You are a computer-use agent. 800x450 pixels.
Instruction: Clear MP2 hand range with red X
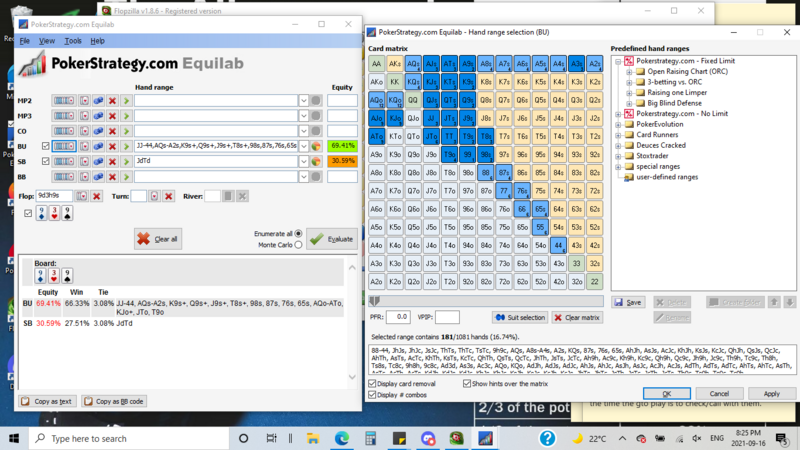(x=112, y=101)
